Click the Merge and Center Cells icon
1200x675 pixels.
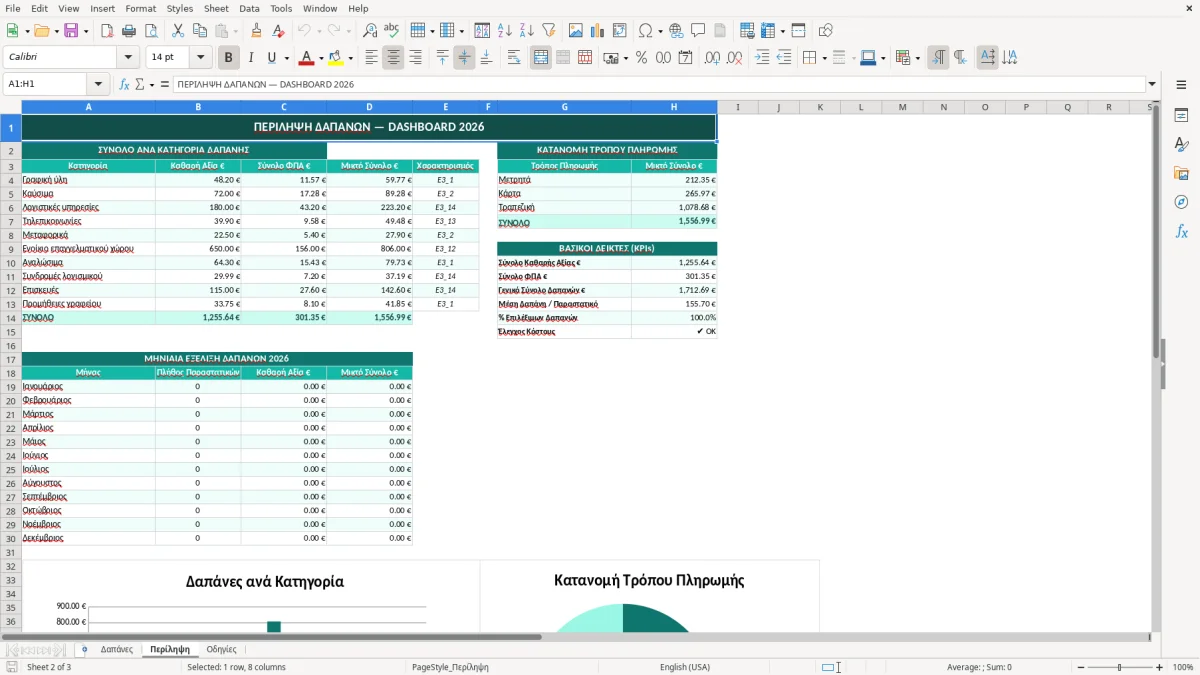(x=541, y=58)
